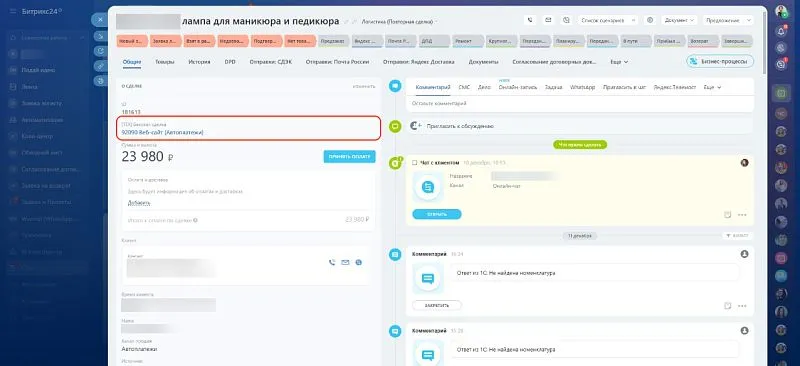The width and height of the screenshot is (800, 366).
Task: Click the blue Открыть button in chat card
Action: tap(437, 214)
